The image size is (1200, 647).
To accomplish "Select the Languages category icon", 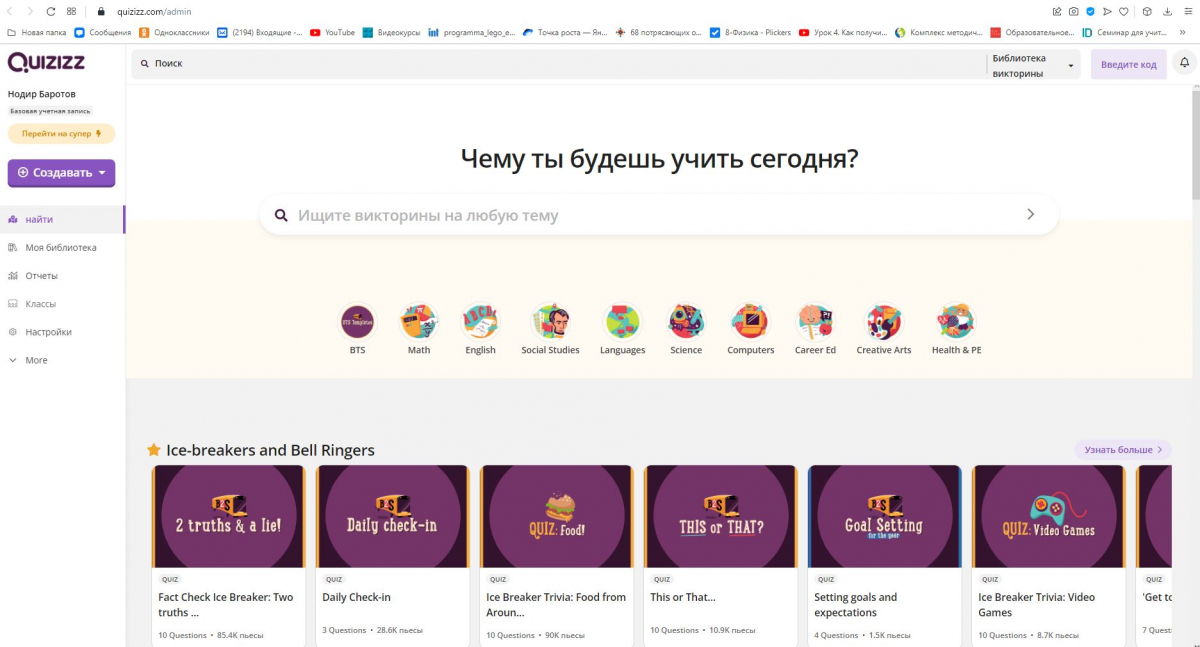I will (622, 322).
